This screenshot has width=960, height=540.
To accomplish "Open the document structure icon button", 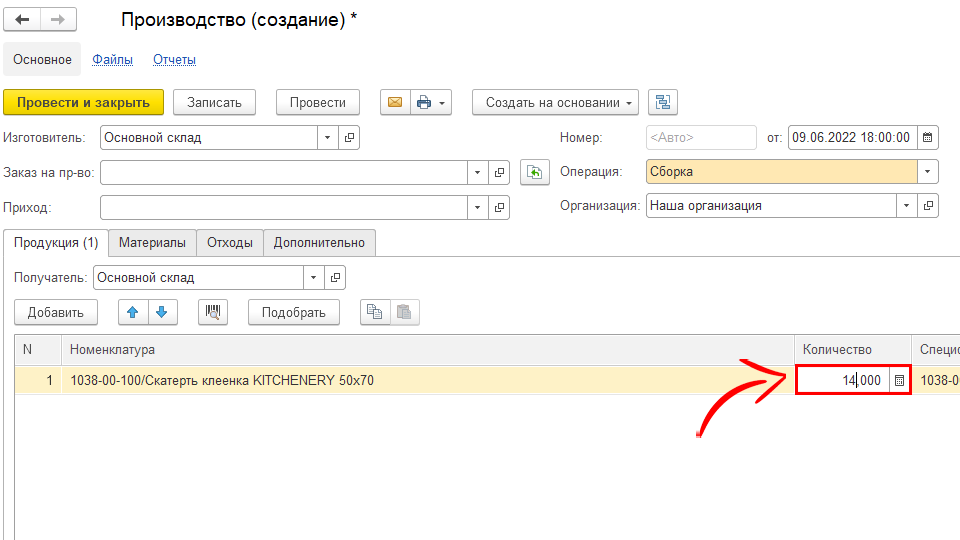I will 663,102.
